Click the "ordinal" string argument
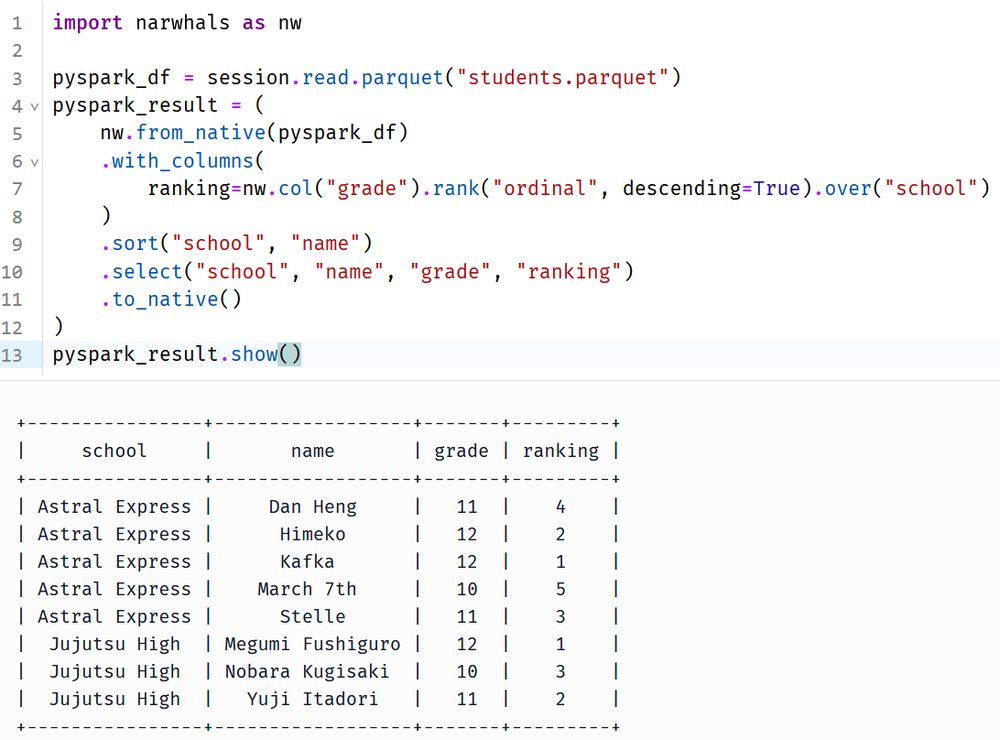Viewport: 1000px width, 740px height. [x=545, y=188]
